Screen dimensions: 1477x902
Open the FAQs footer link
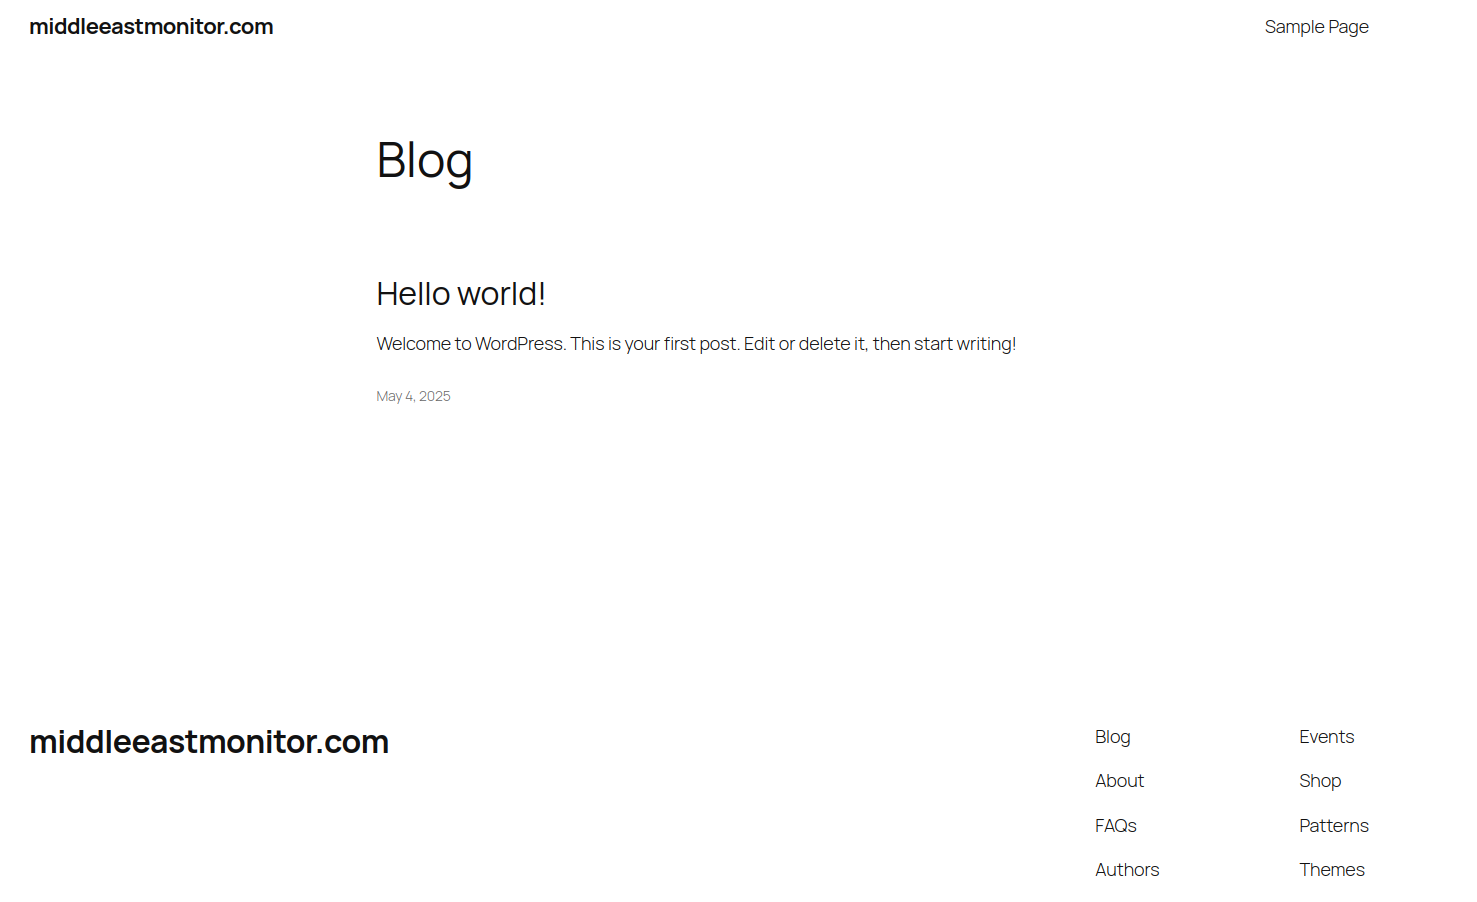[x=1115, y=826]
